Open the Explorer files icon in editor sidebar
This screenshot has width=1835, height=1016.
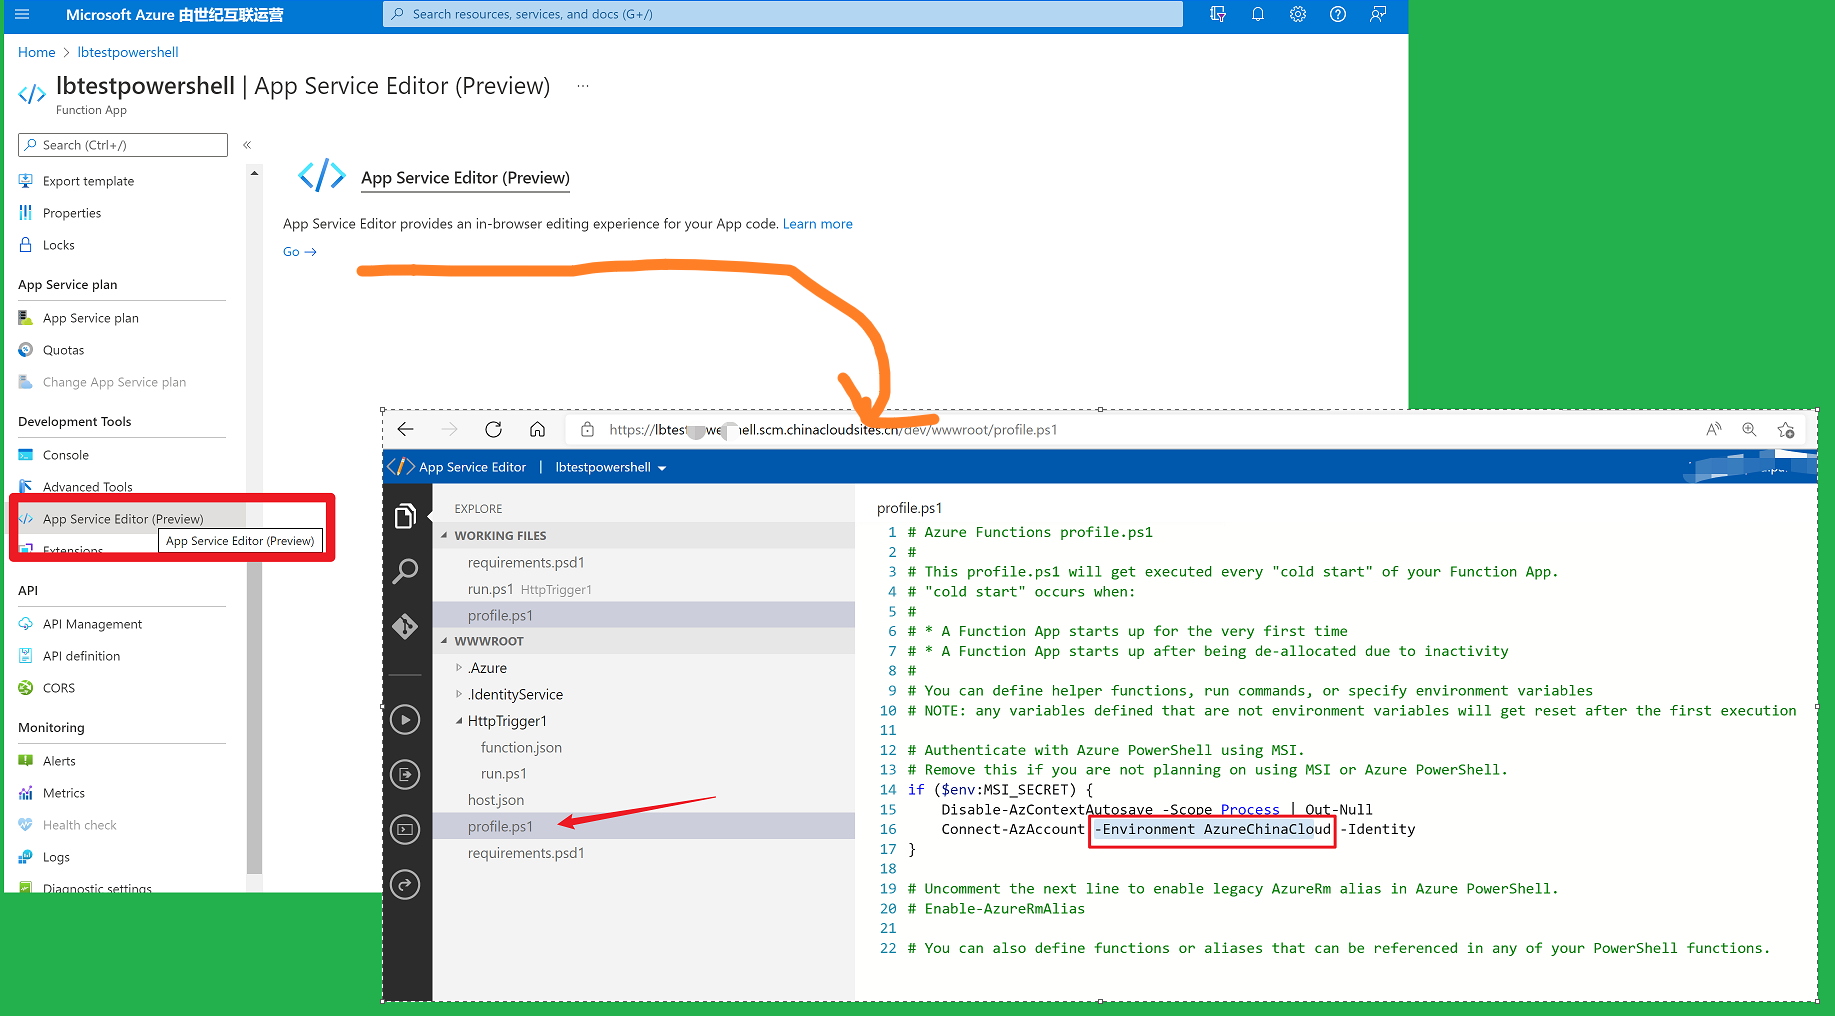[405, 516]
